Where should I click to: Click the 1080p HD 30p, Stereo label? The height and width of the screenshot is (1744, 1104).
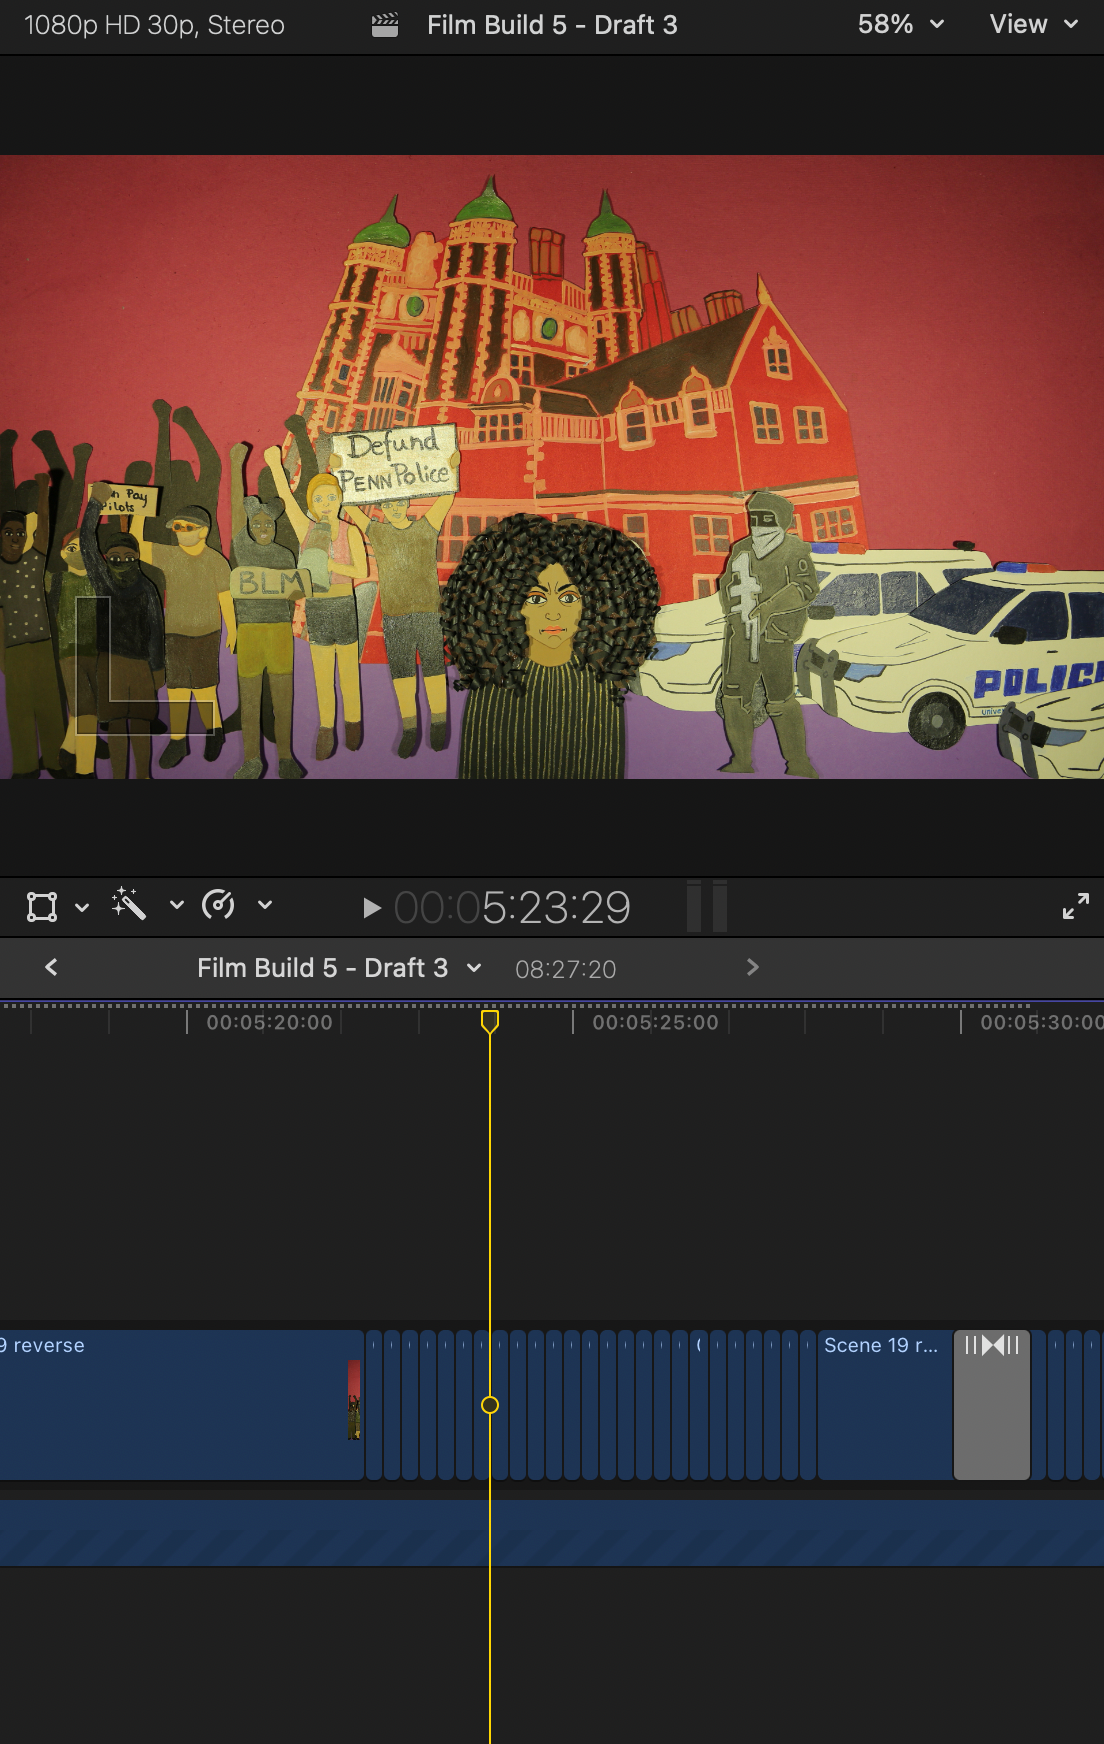[x=154, y=25]
